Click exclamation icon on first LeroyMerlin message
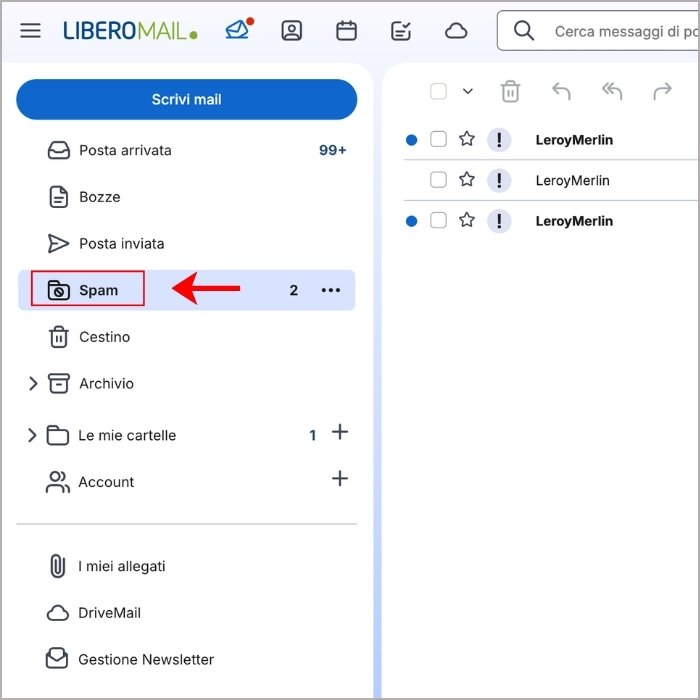The height and width of the screenshot is (700, 700). click(499, 140)
